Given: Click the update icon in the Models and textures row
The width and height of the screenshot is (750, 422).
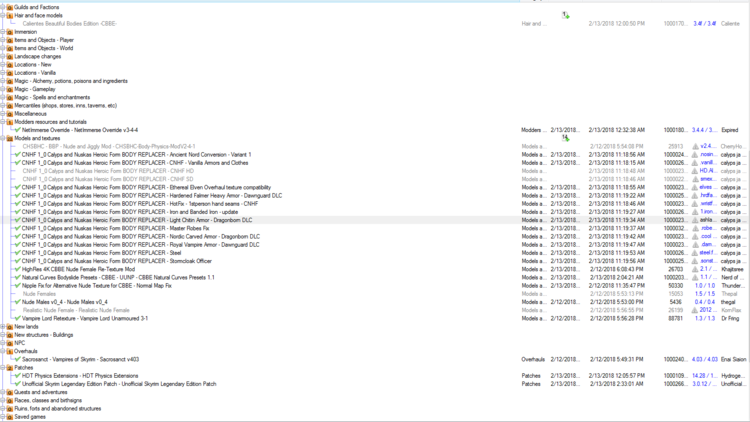Looking at the screenshot, I should (x=565, y=138).
